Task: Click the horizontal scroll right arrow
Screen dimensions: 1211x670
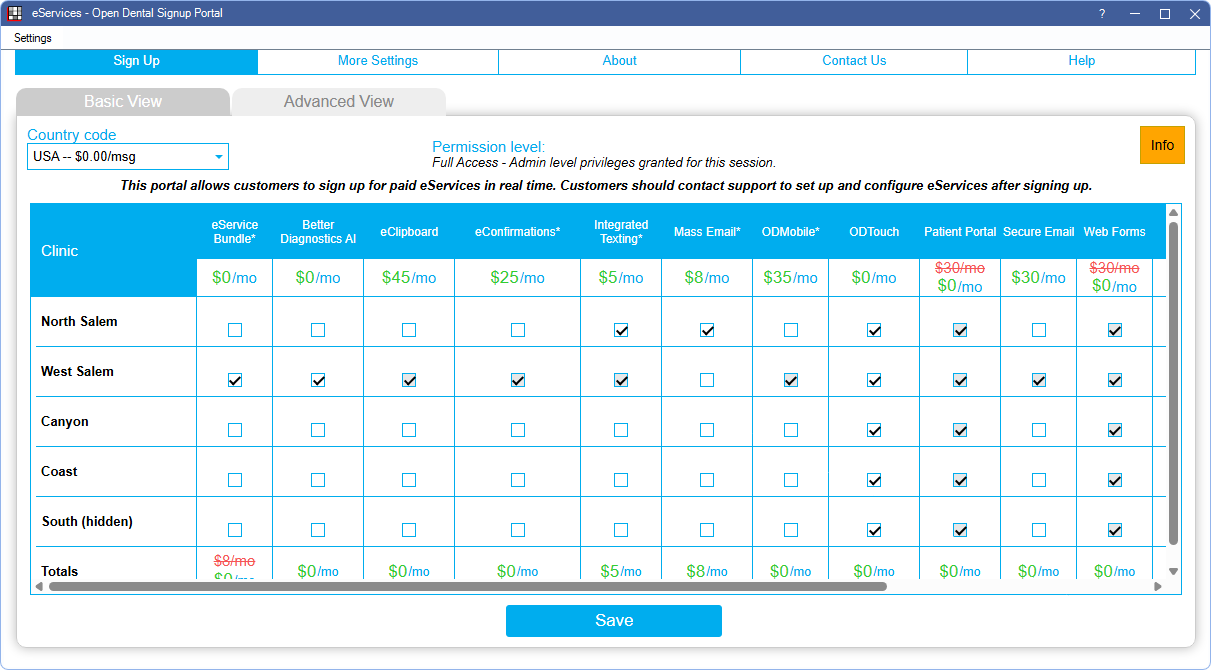Action: point(1158,586)
